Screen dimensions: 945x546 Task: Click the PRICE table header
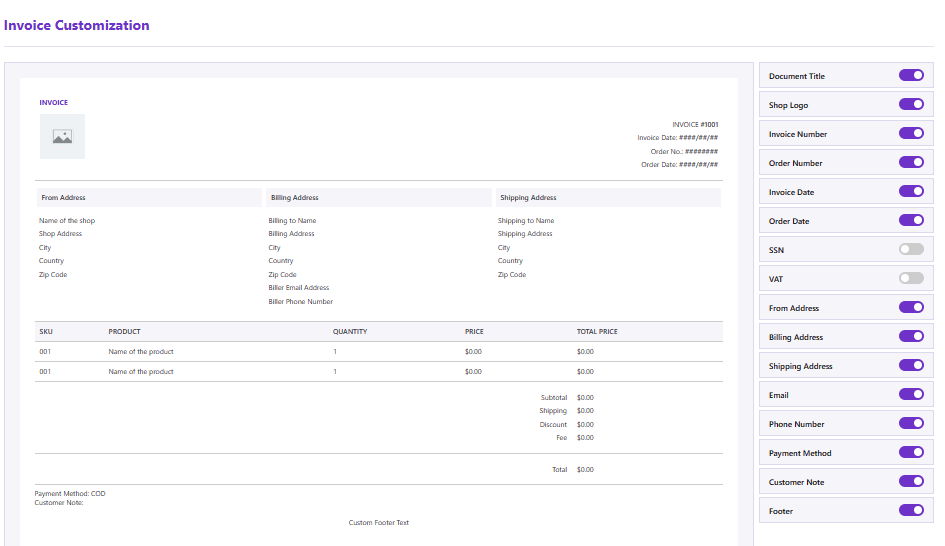[474, 331]
